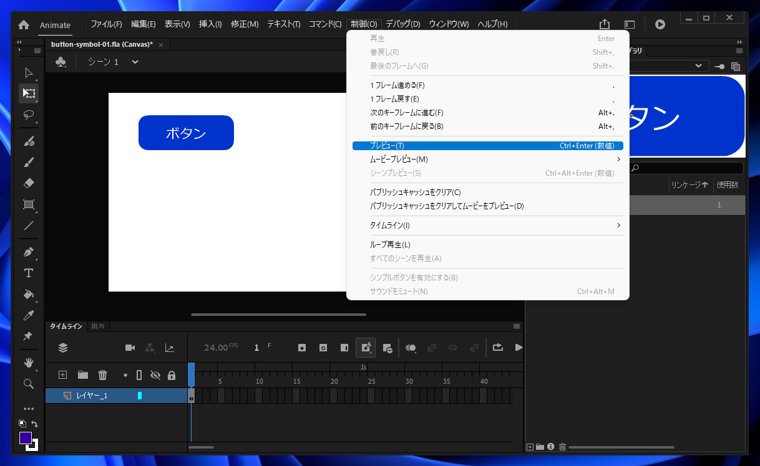This screenshot has height=466, width=760.
Task: Insert a frame using timeline button
Action: 344,348
